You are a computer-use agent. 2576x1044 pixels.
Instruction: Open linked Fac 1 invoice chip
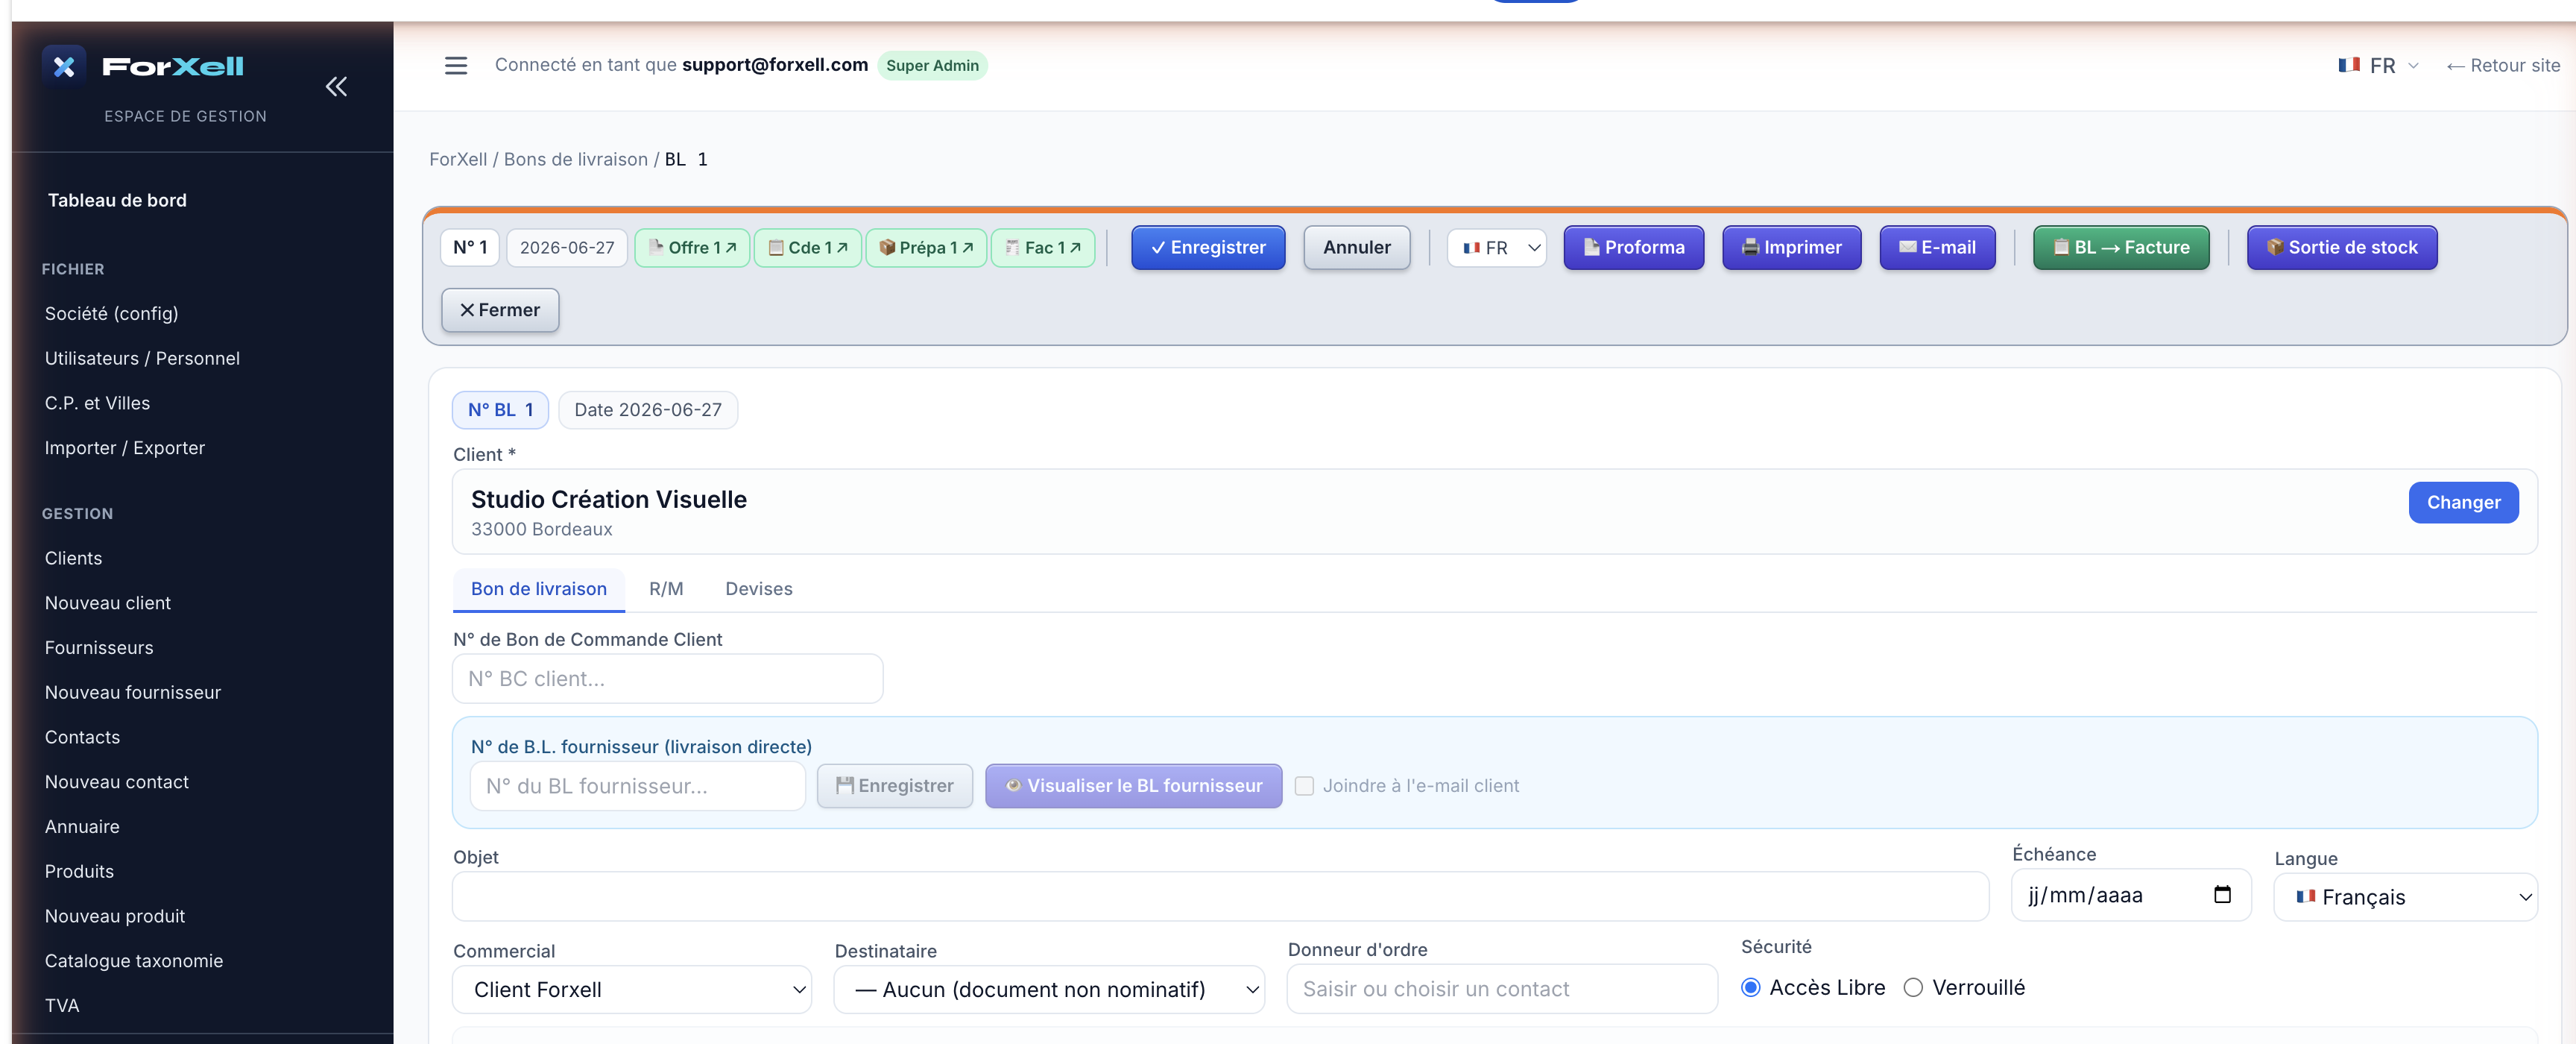1043,248
